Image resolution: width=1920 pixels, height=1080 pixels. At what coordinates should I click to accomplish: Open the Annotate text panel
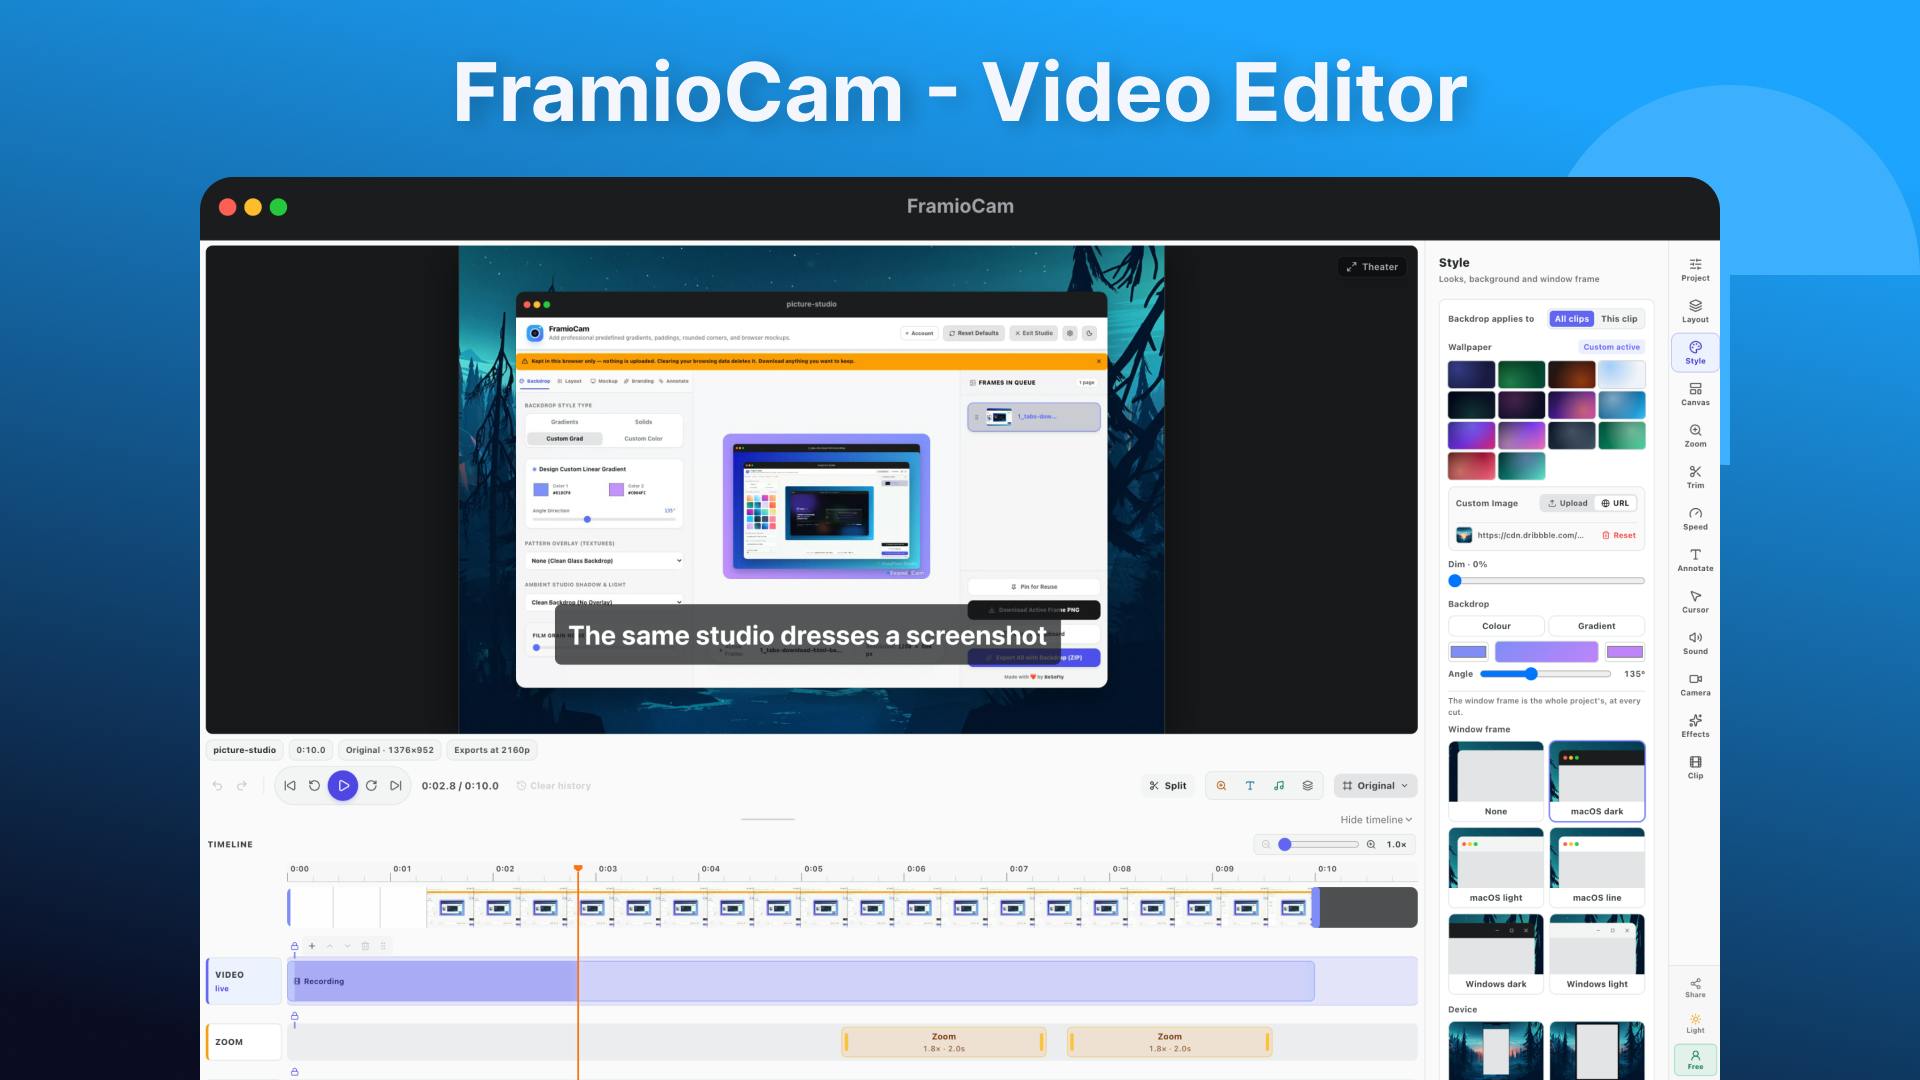(x=1695, y=560)
